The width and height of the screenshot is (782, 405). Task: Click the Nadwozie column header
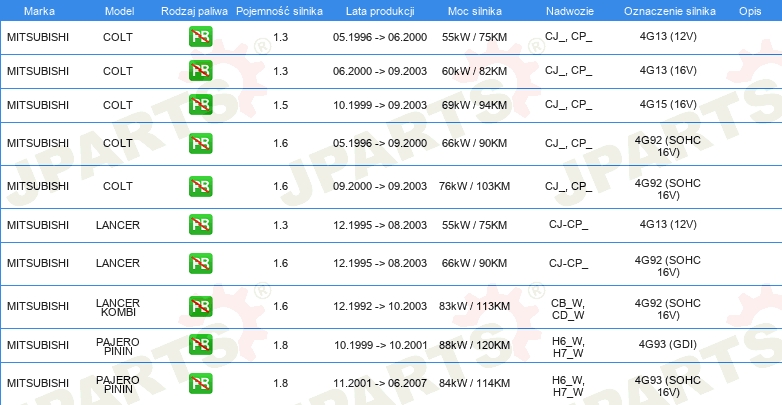[x=570, y=11]
